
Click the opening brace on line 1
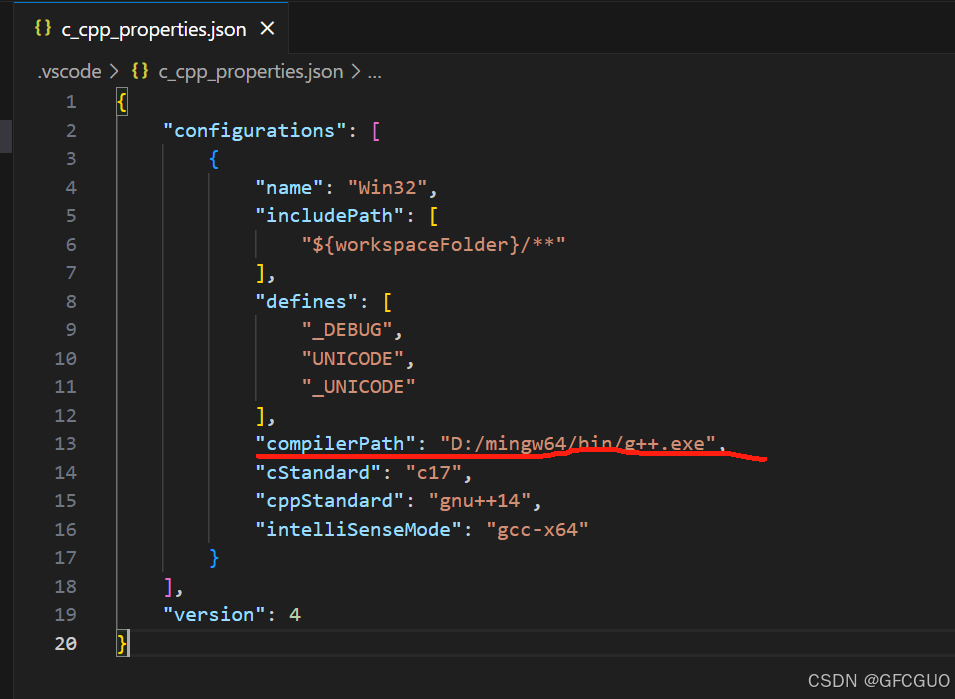[122, 102]
